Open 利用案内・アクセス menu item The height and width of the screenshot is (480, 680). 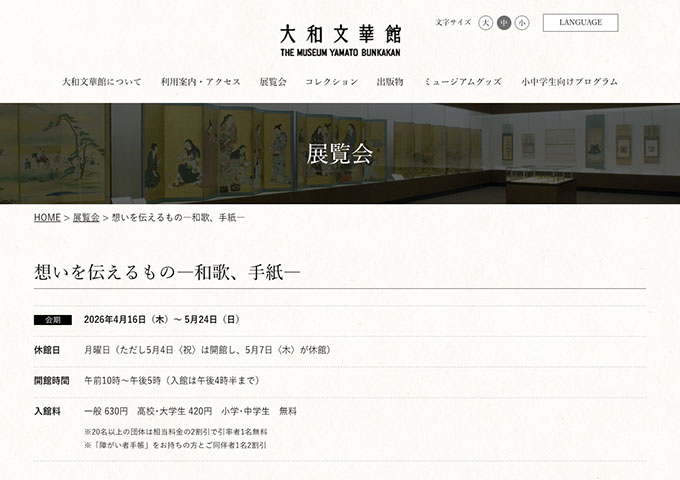point(201,82)
